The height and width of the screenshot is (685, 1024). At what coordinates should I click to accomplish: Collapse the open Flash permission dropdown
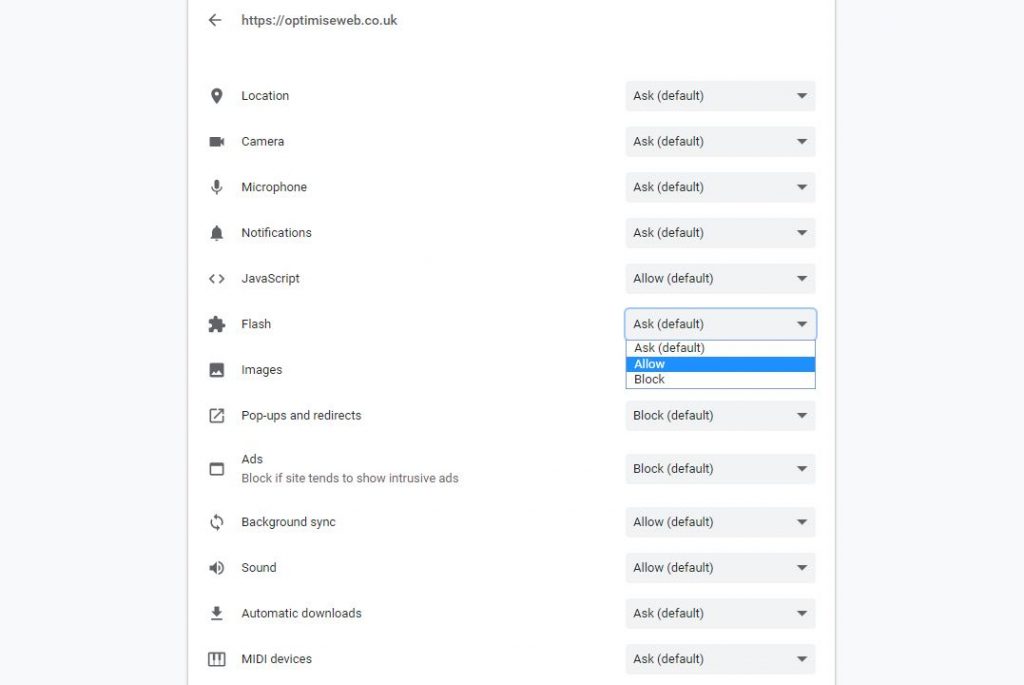(x=720, y=325)
